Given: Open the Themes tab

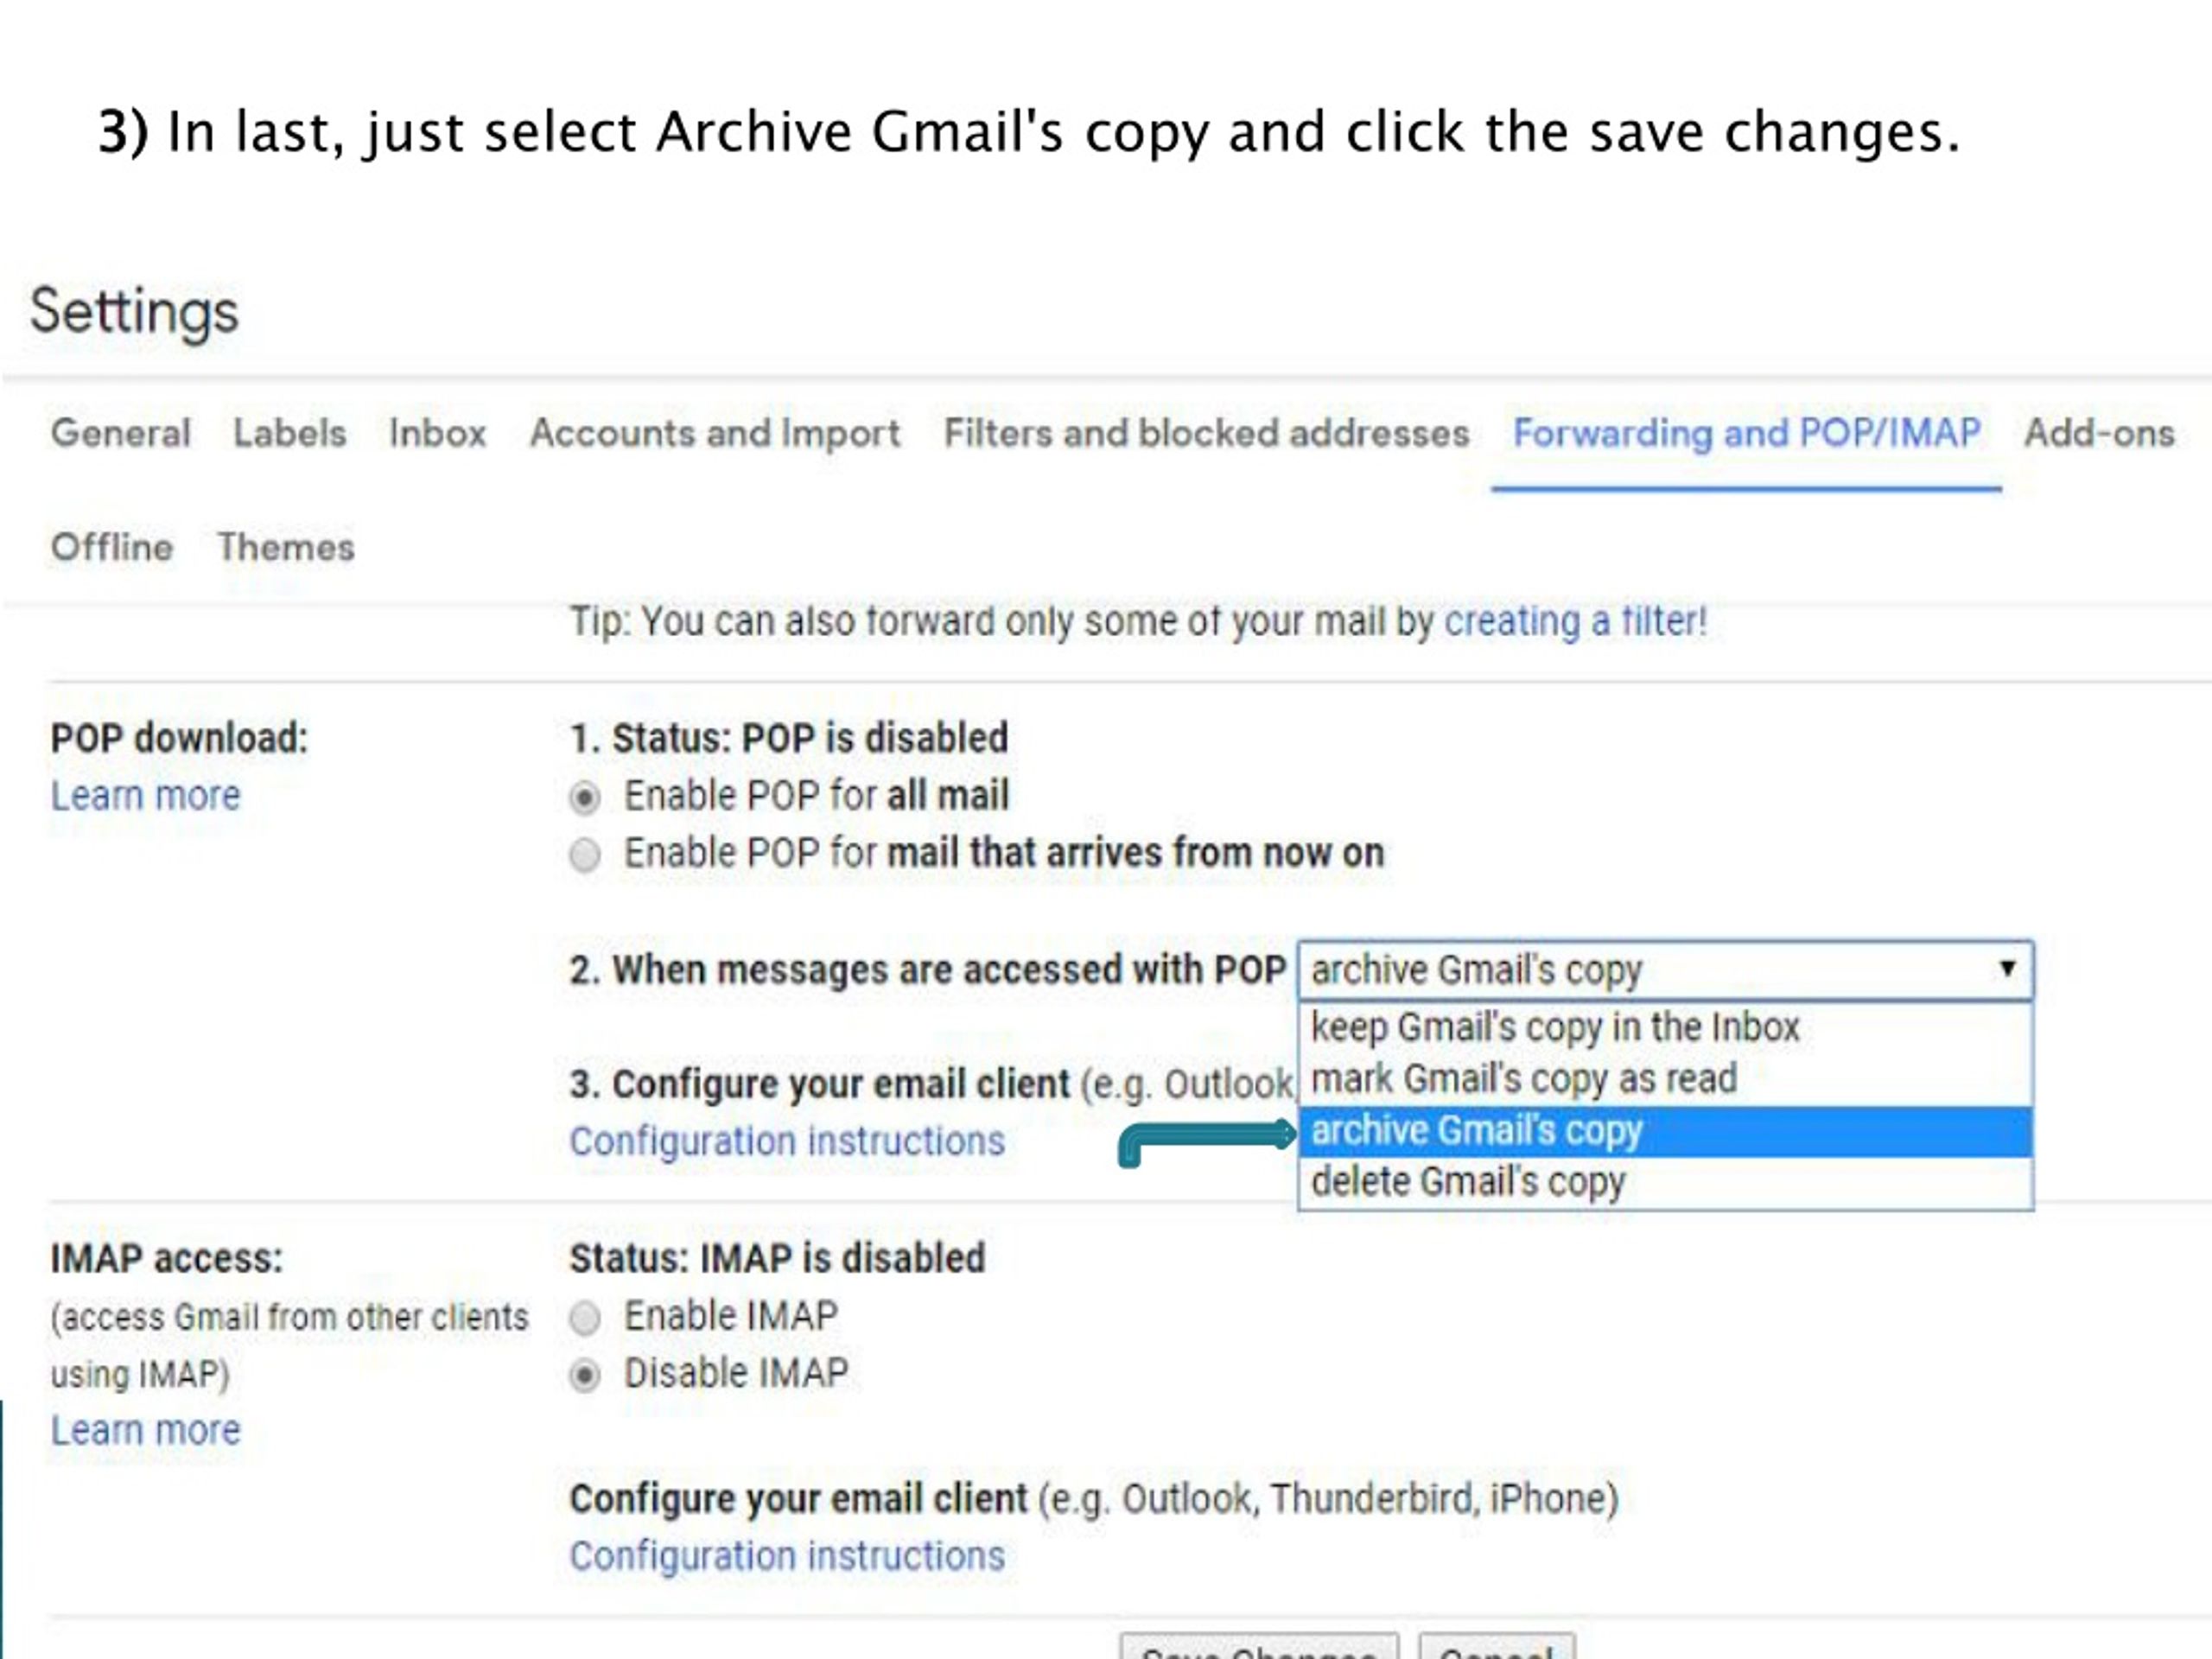Looking at the screenshot, I should 286,547.
